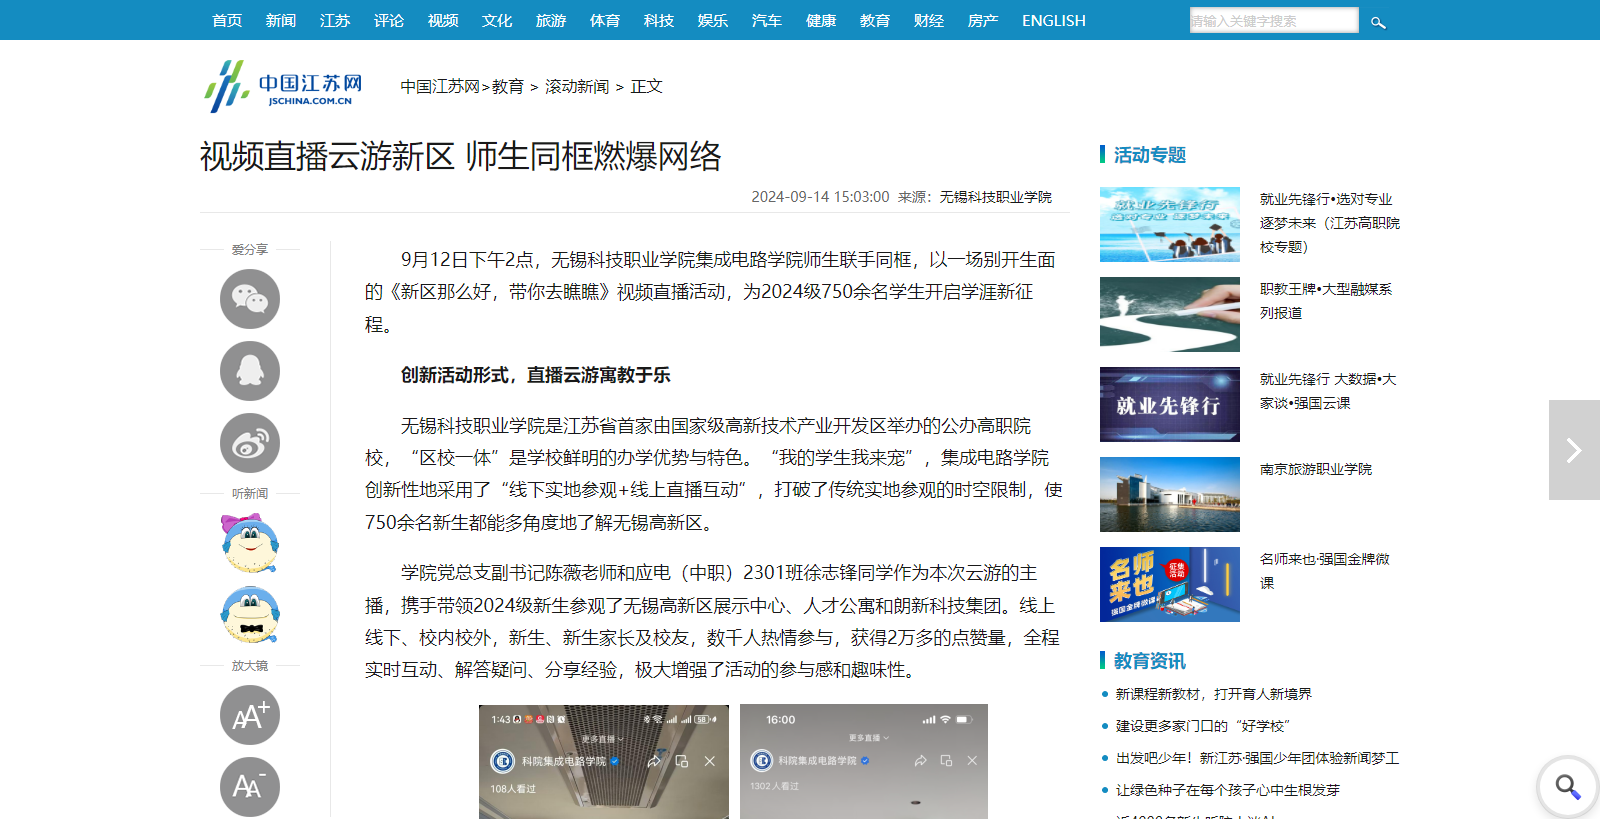The image size is (1600, 819).
Task: Open 新闻 in top navigation
Action: [281, 20]
